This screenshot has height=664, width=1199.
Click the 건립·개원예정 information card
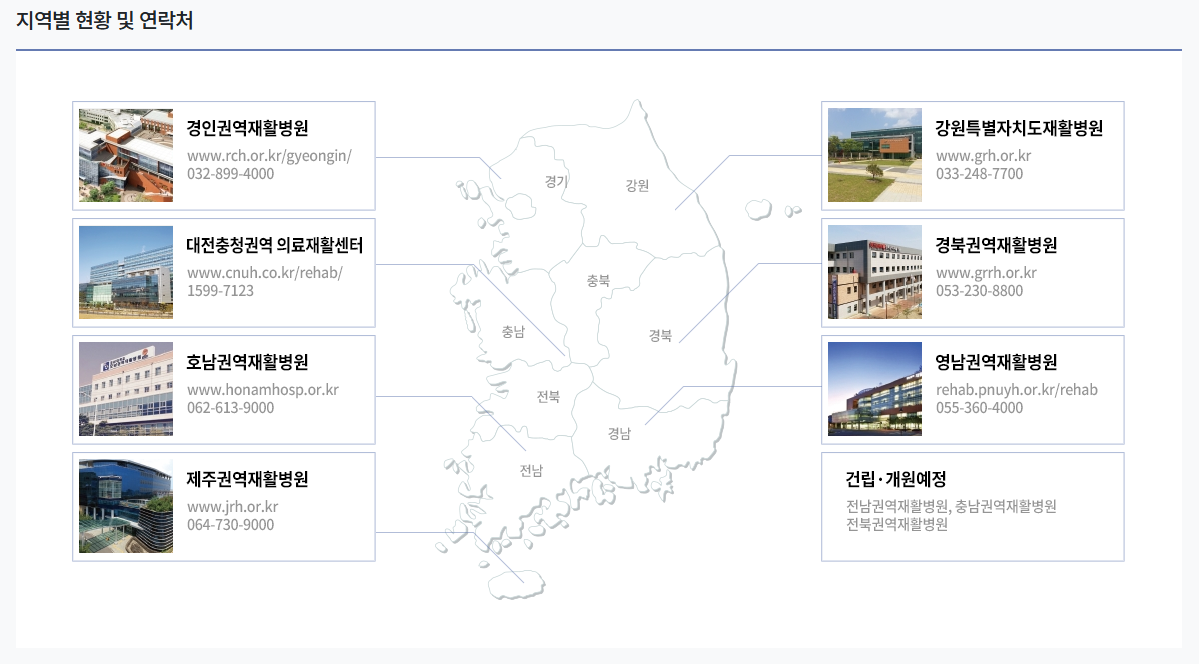[972, 506]
